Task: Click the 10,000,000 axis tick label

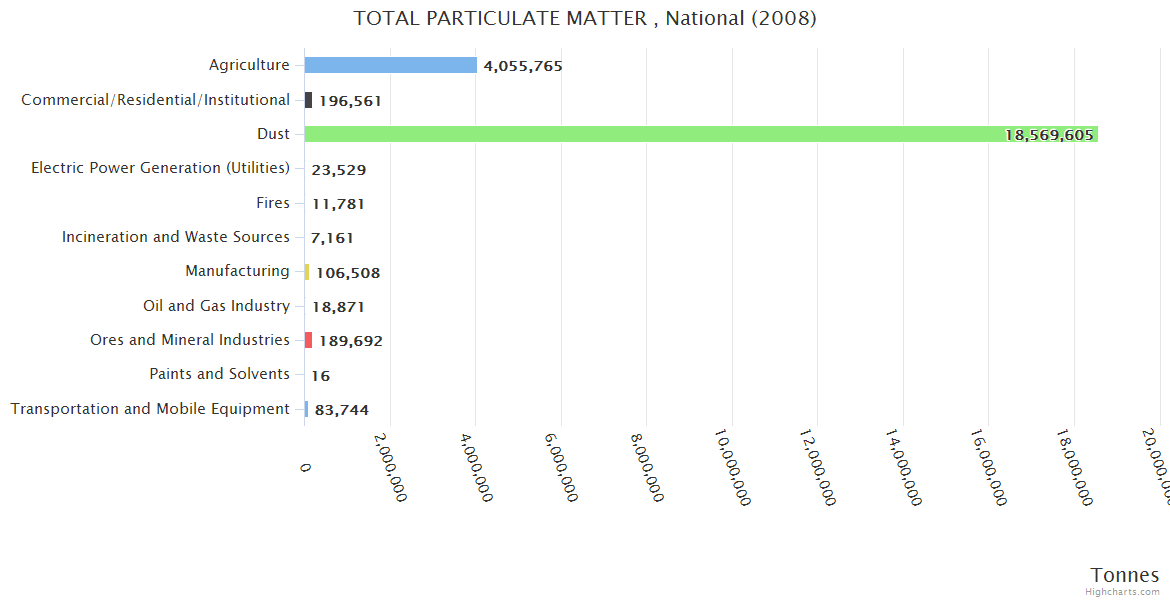Action: [733, 467]
